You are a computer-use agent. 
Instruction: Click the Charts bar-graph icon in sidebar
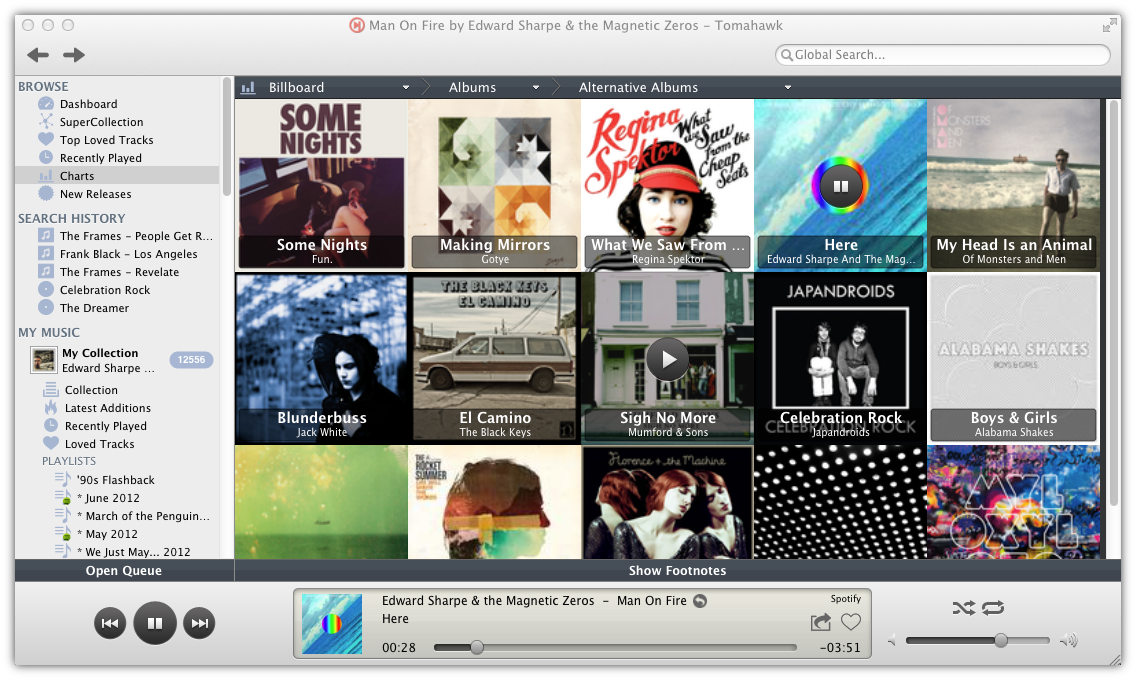click(46, 176)
